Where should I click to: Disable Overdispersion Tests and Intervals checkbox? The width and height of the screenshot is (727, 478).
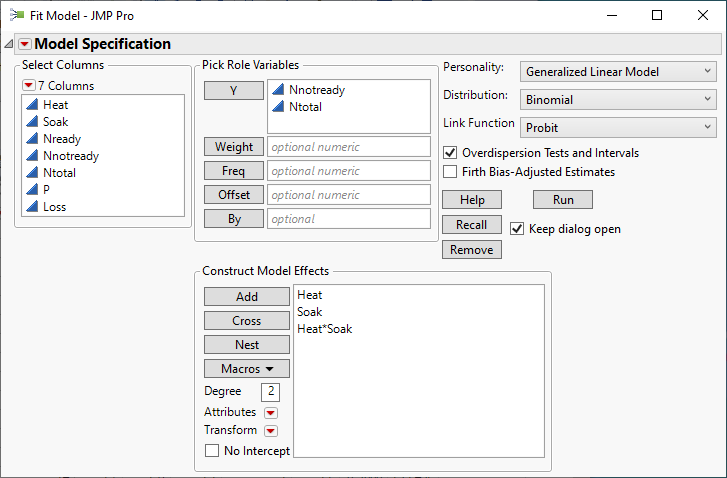coord(450,153)
